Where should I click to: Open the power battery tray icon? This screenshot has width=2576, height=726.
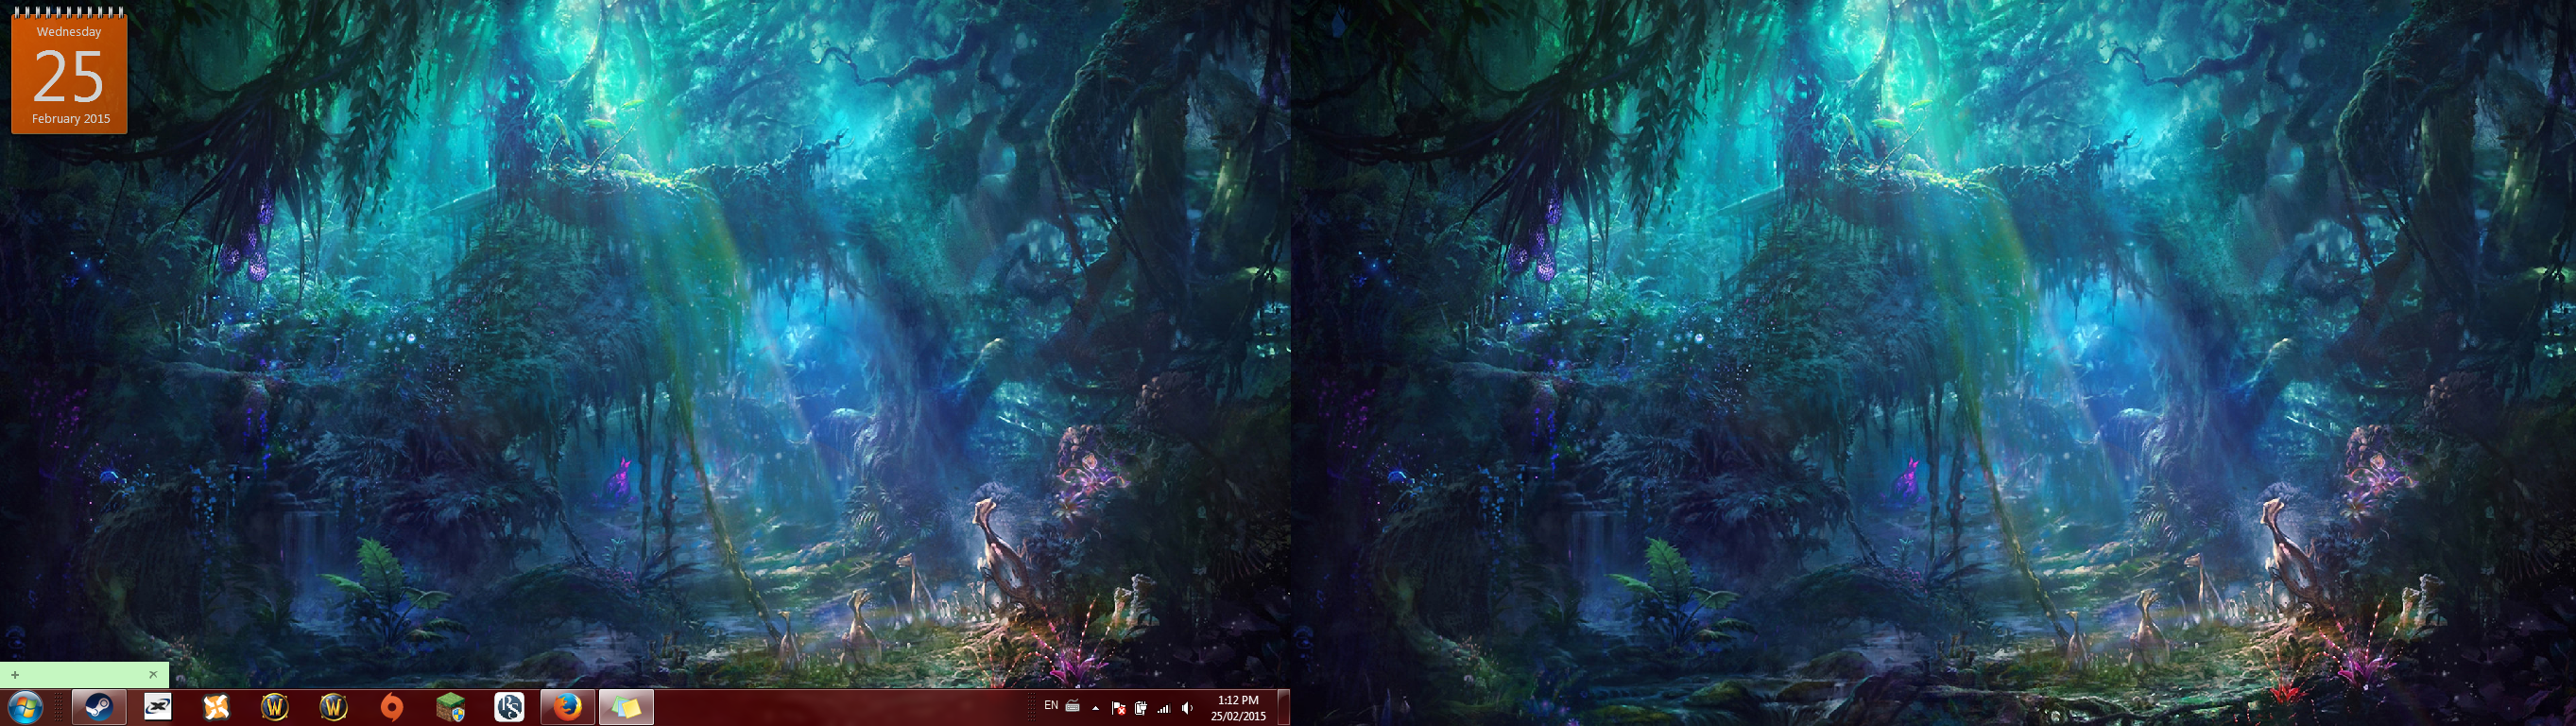1141,708
